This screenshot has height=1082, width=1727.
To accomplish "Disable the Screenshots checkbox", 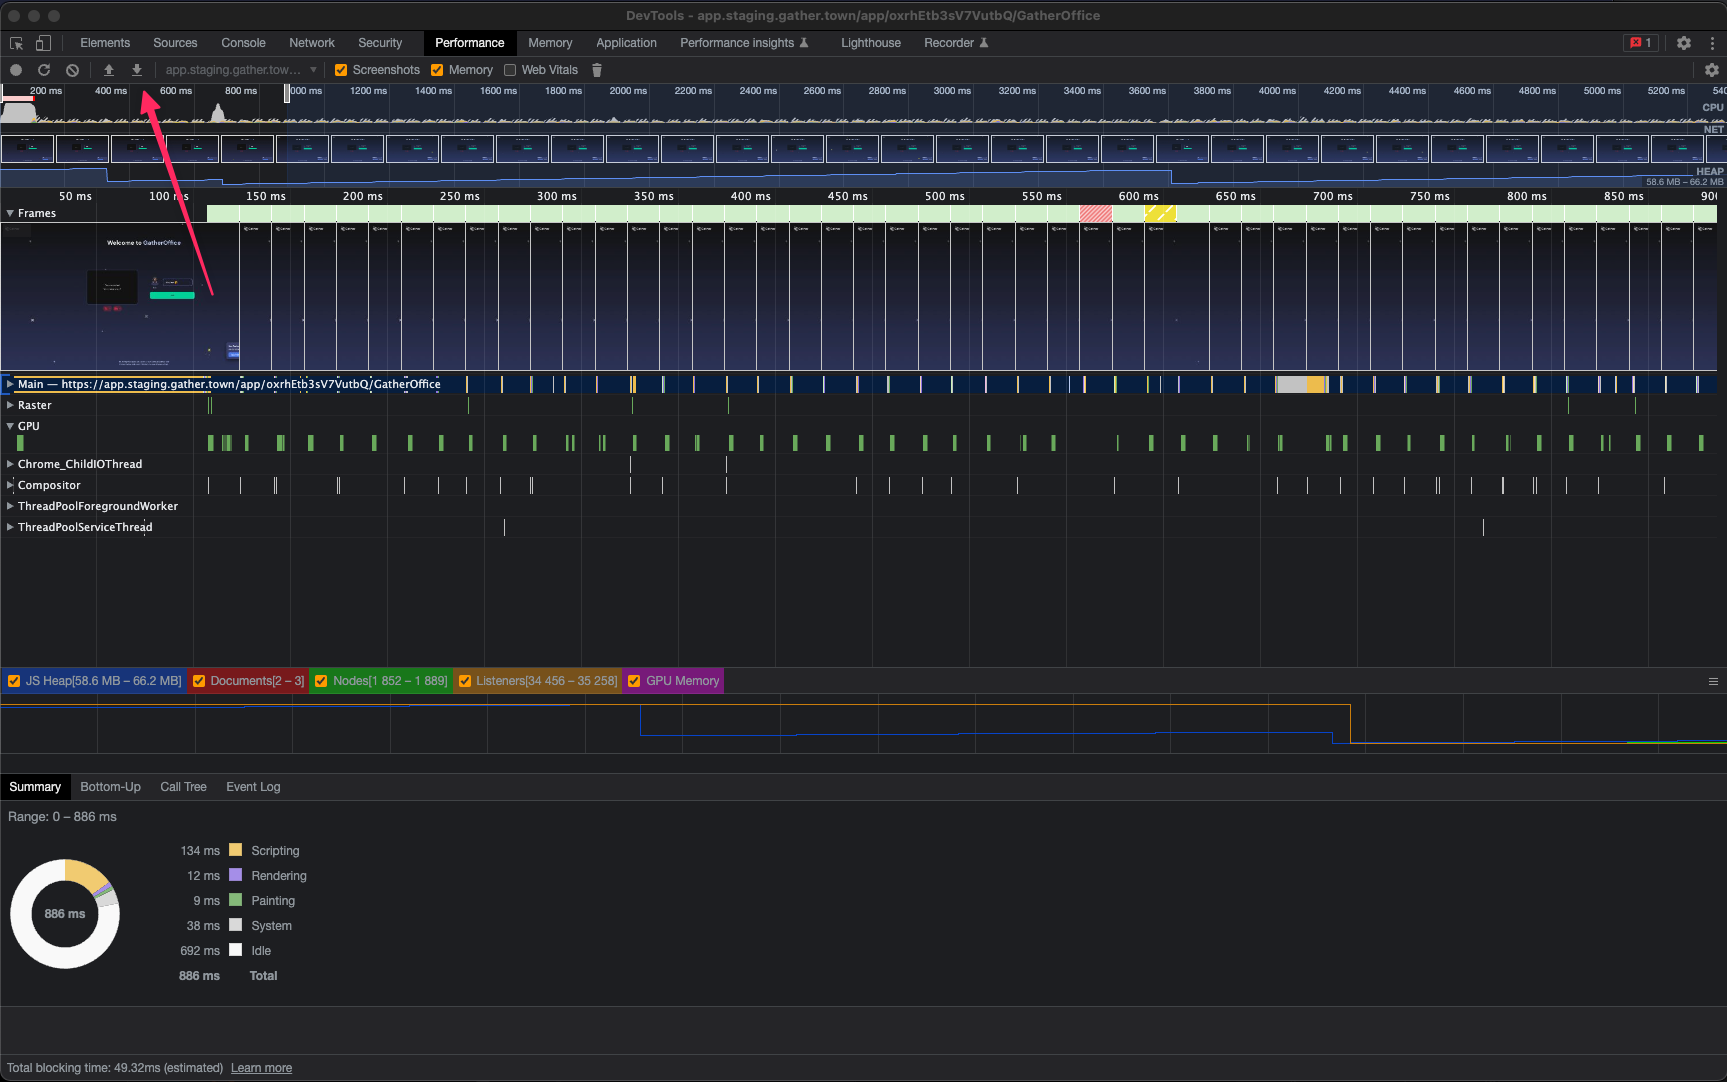I will click(x=341, y=70).
